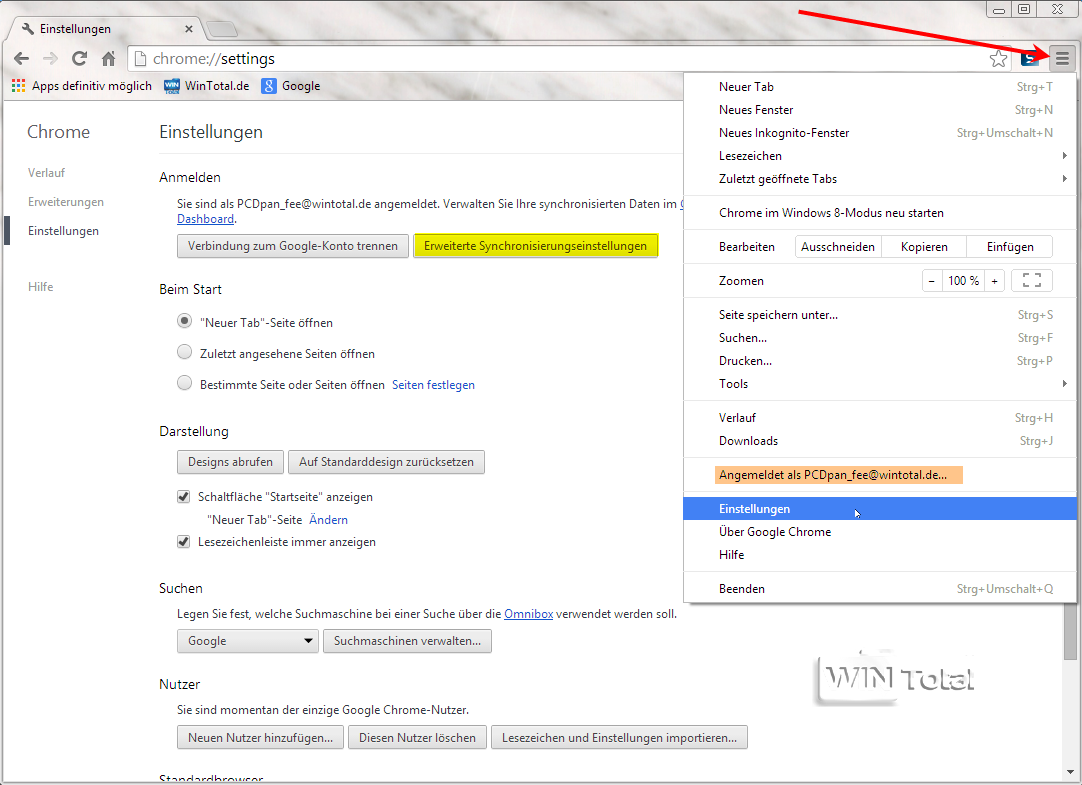1082x785 pixels.
Task: Click the page vertical scrollbar thumb
Action: (x=1070, y=631)
